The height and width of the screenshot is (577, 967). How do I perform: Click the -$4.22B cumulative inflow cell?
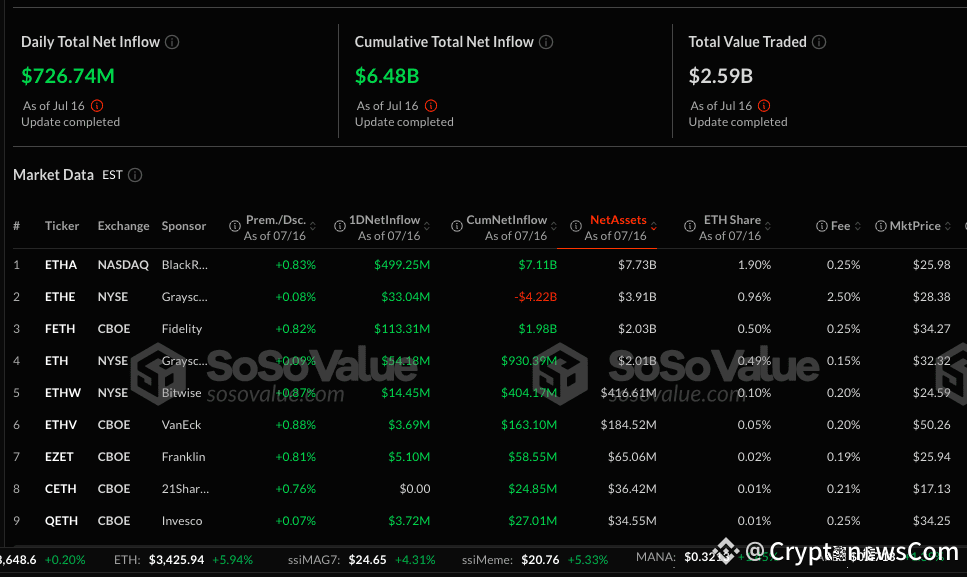(x=535, y=297)
